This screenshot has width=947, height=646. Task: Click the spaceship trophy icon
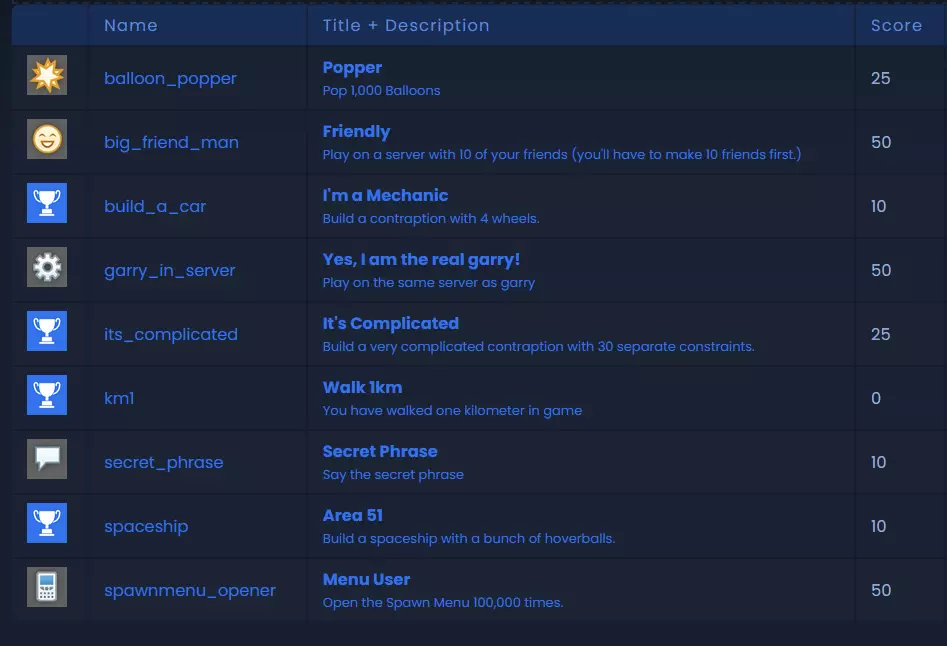point(47,523)
